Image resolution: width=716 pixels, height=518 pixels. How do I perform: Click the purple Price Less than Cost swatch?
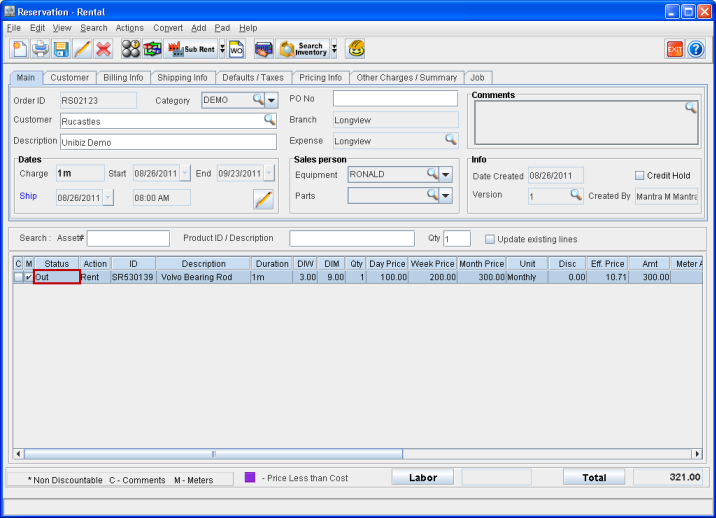pos(250,477)
